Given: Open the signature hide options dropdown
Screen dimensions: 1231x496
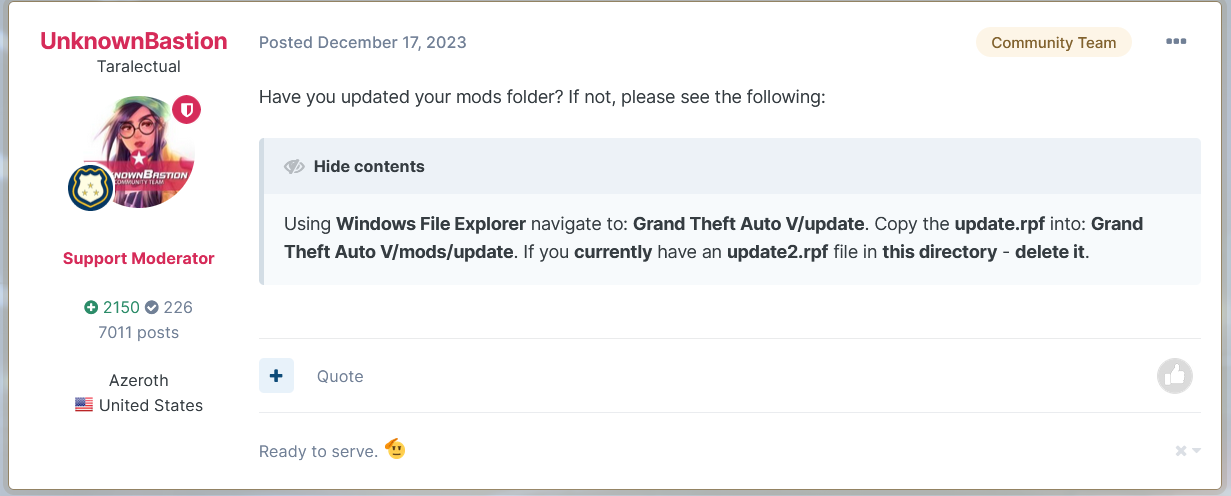Looking at the screenshot, I should (x=1188, y=451).
